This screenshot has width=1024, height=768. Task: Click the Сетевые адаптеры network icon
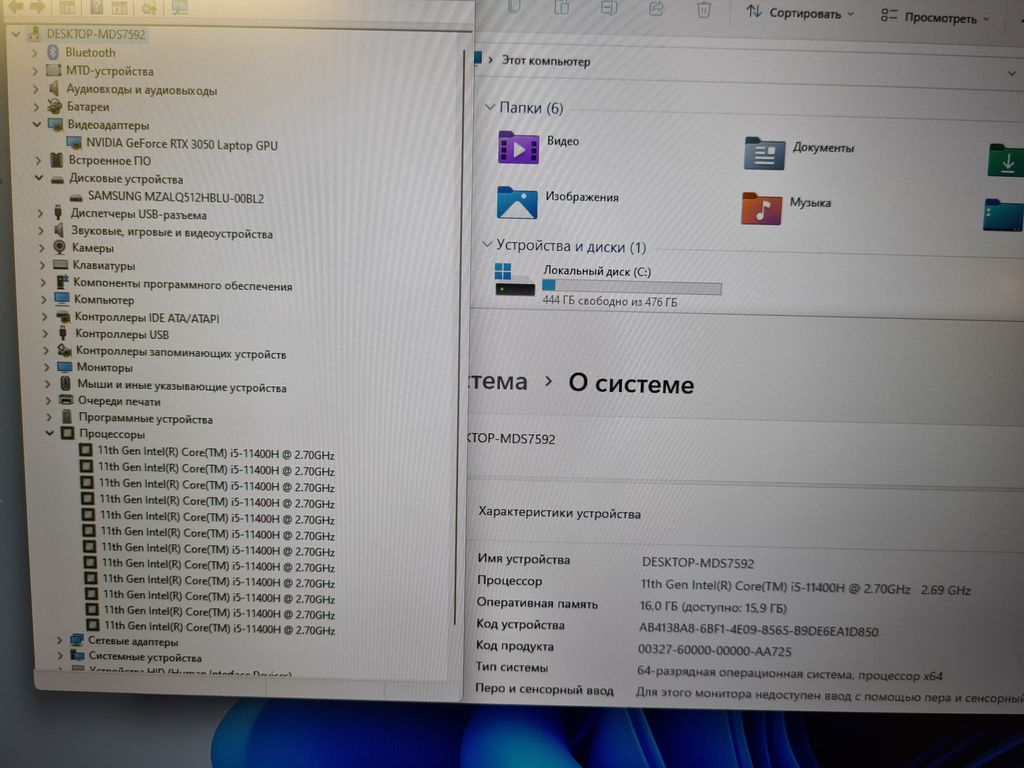[x=76, y=640]
